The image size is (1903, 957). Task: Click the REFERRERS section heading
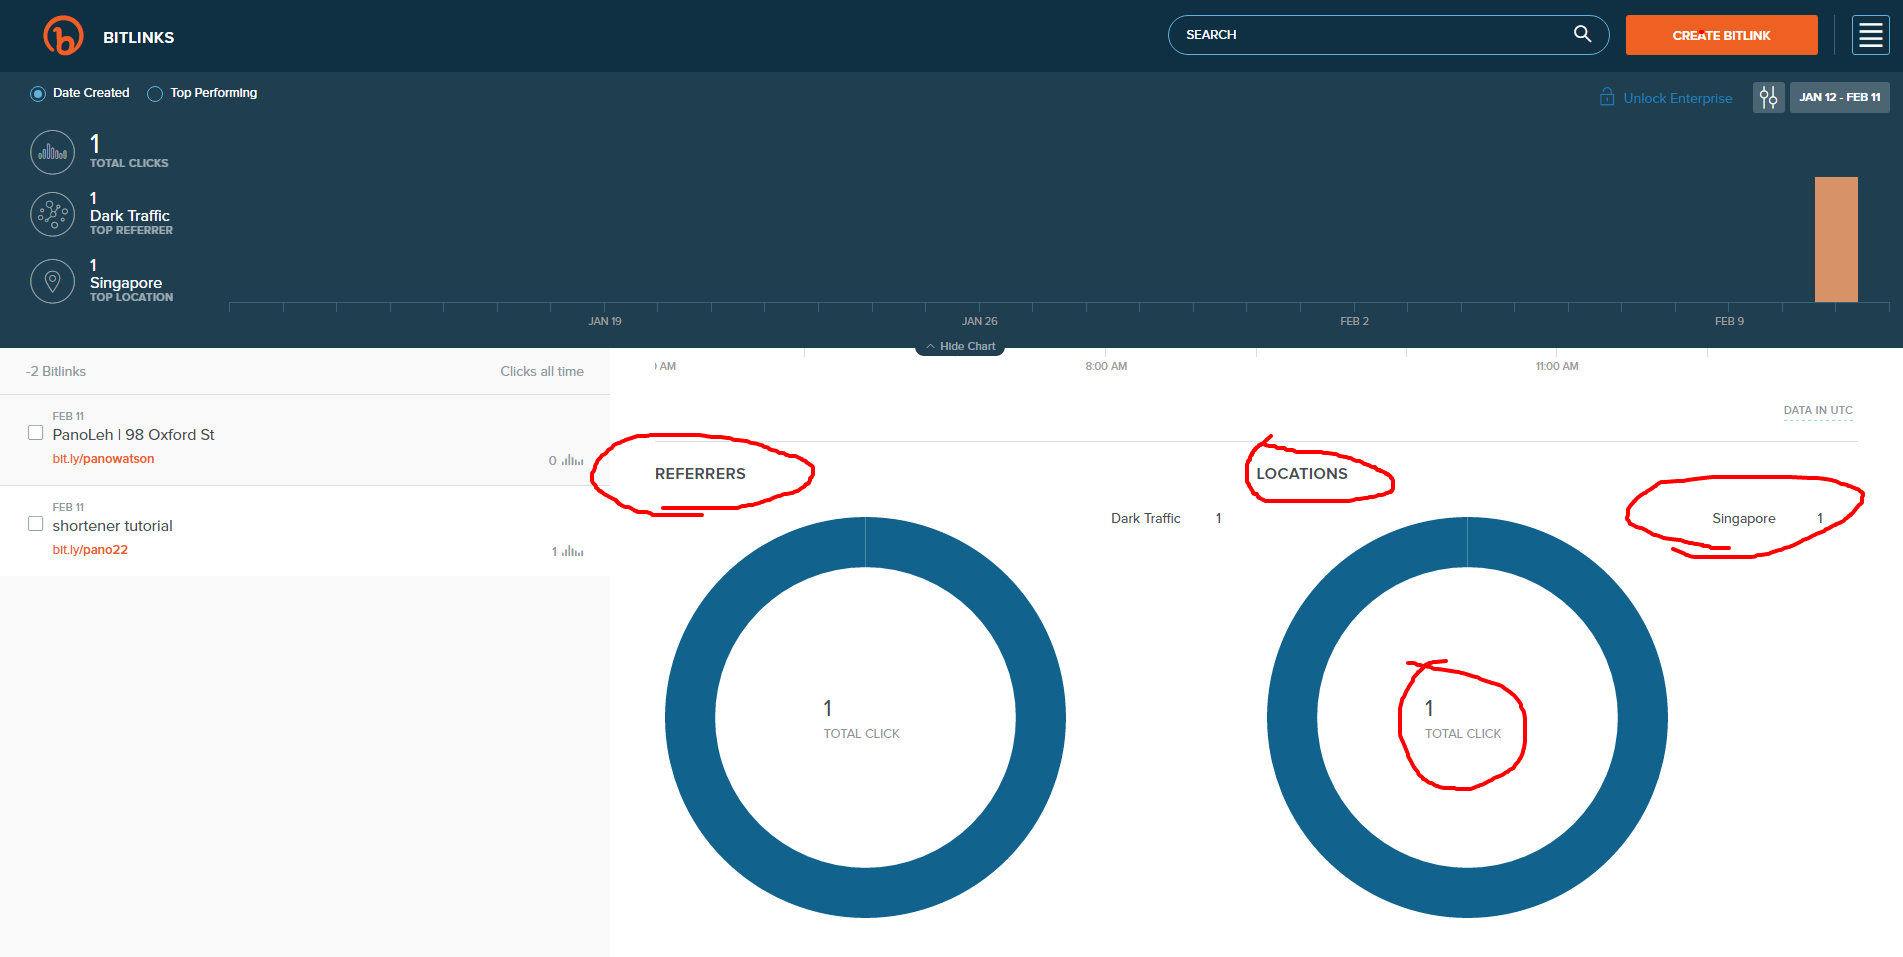(x=700, y=474)
